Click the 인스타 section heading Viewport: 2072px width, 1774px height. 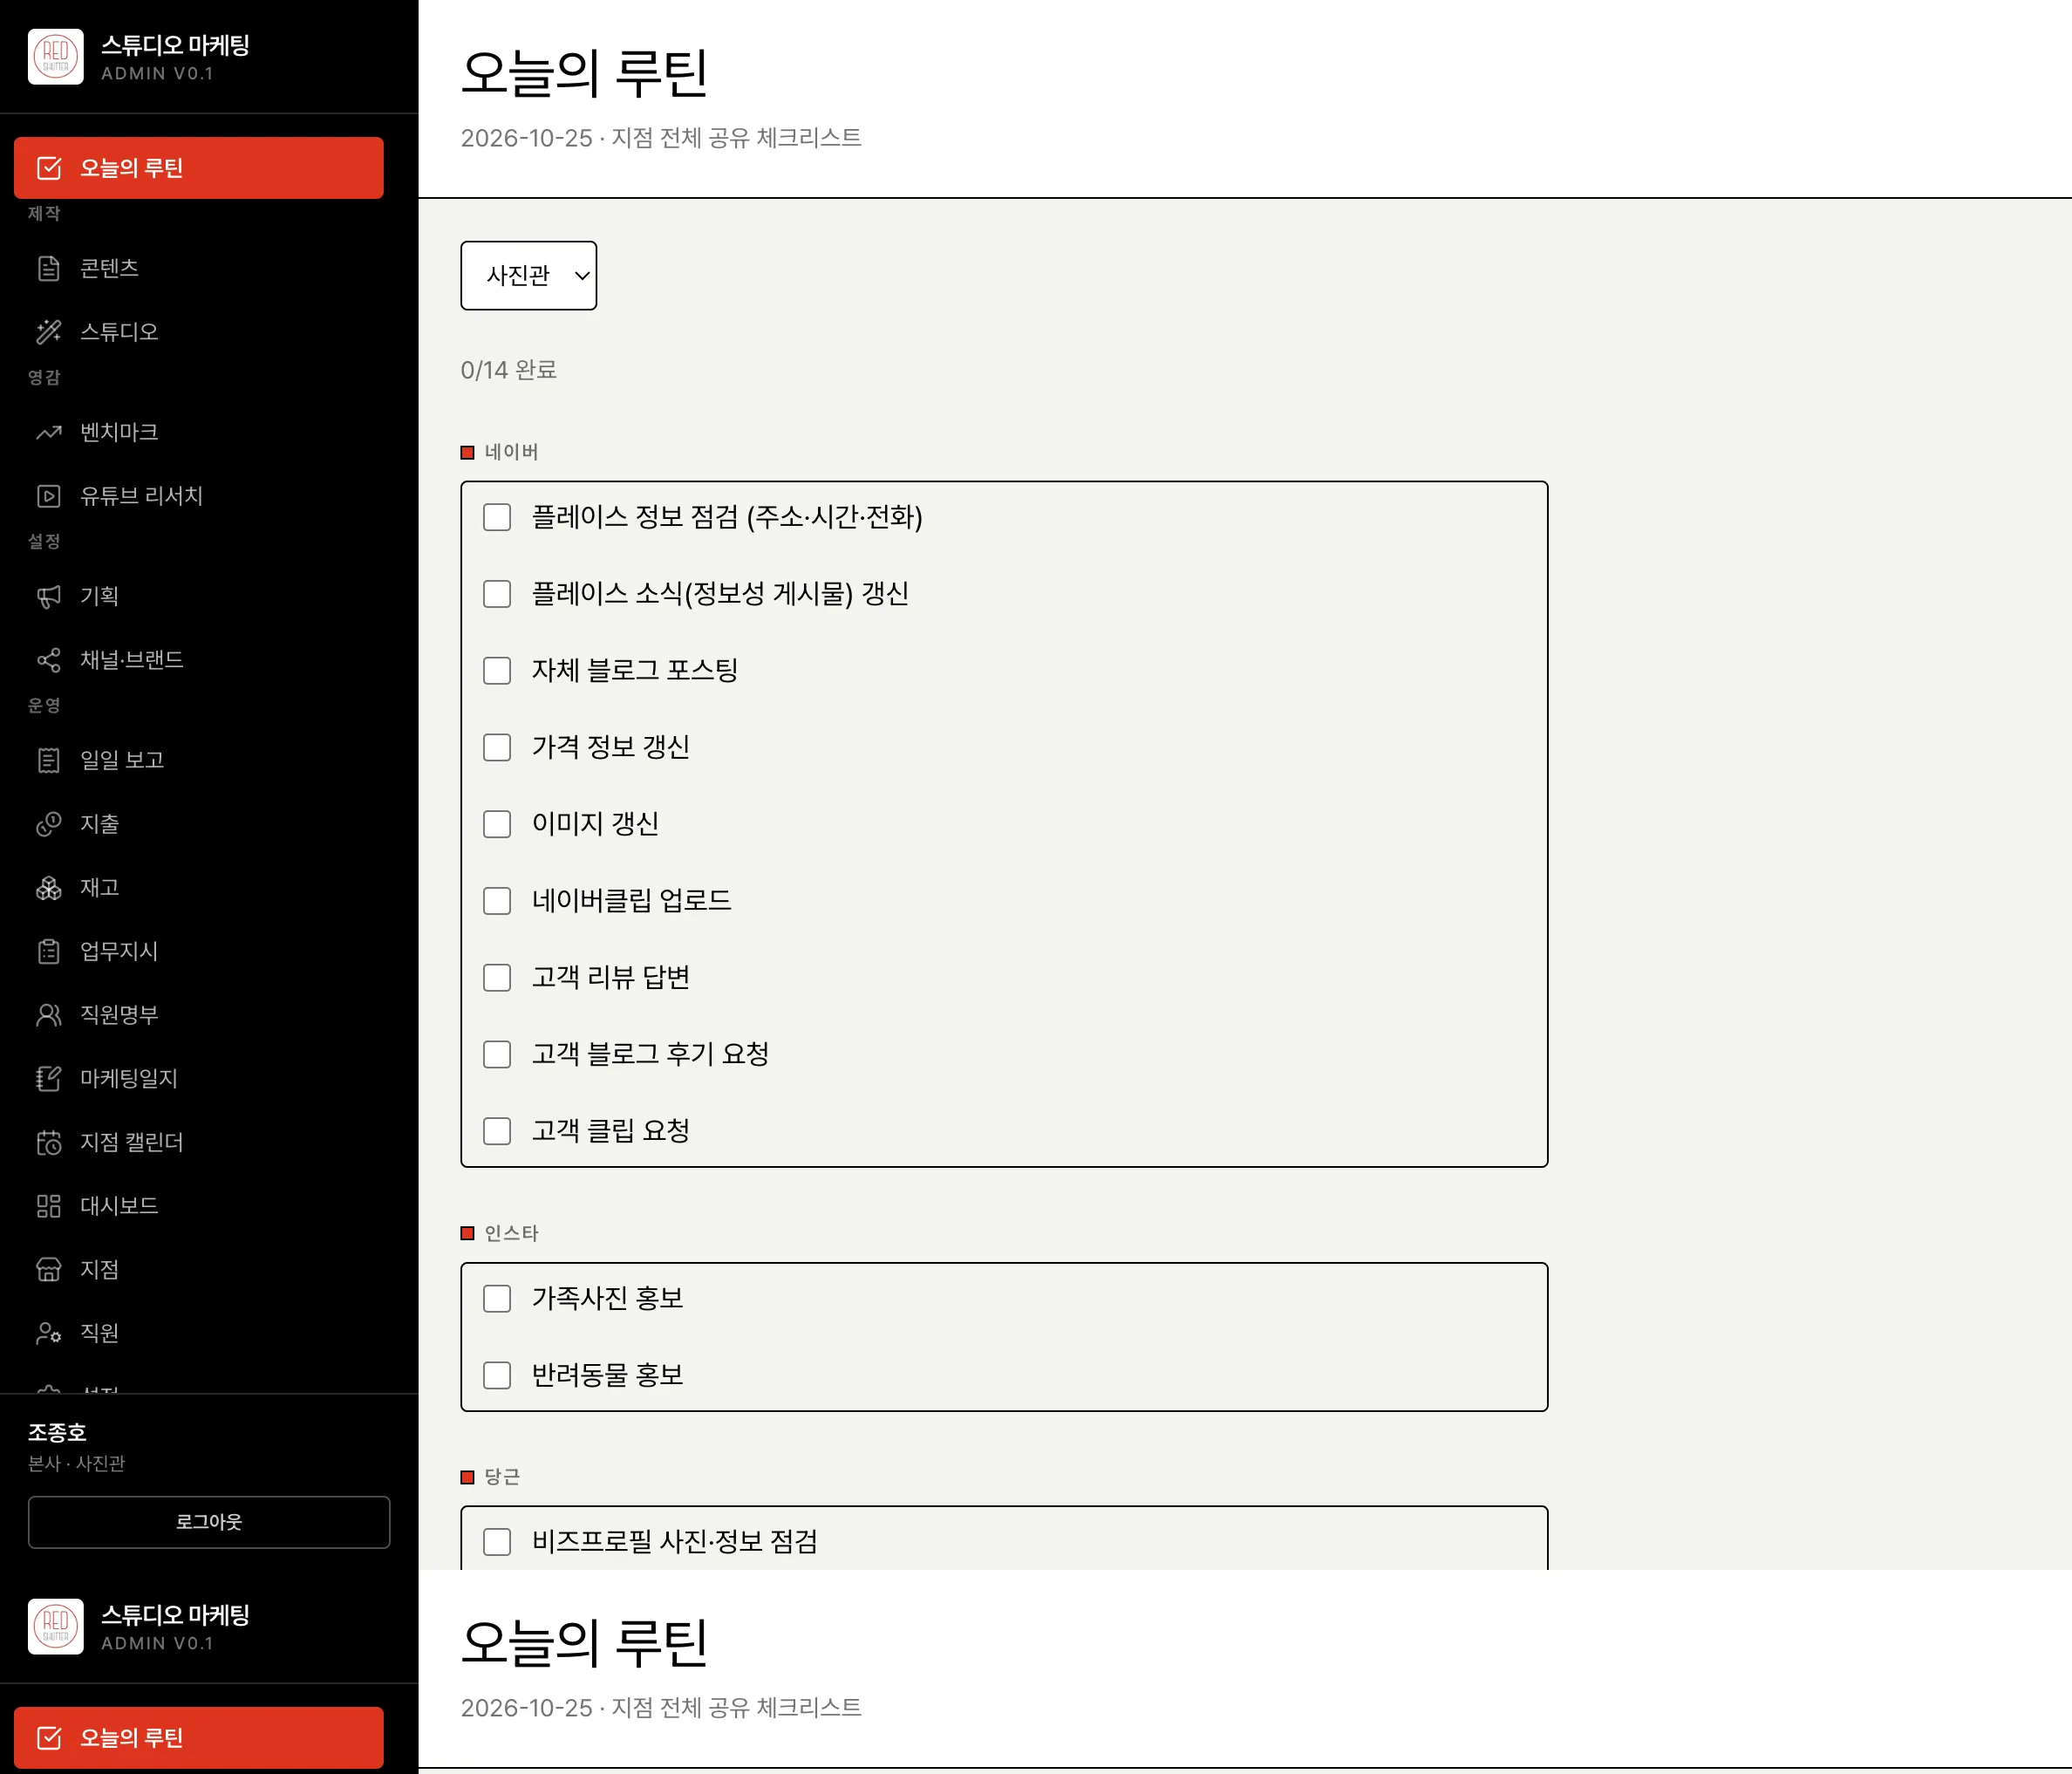511,1233
